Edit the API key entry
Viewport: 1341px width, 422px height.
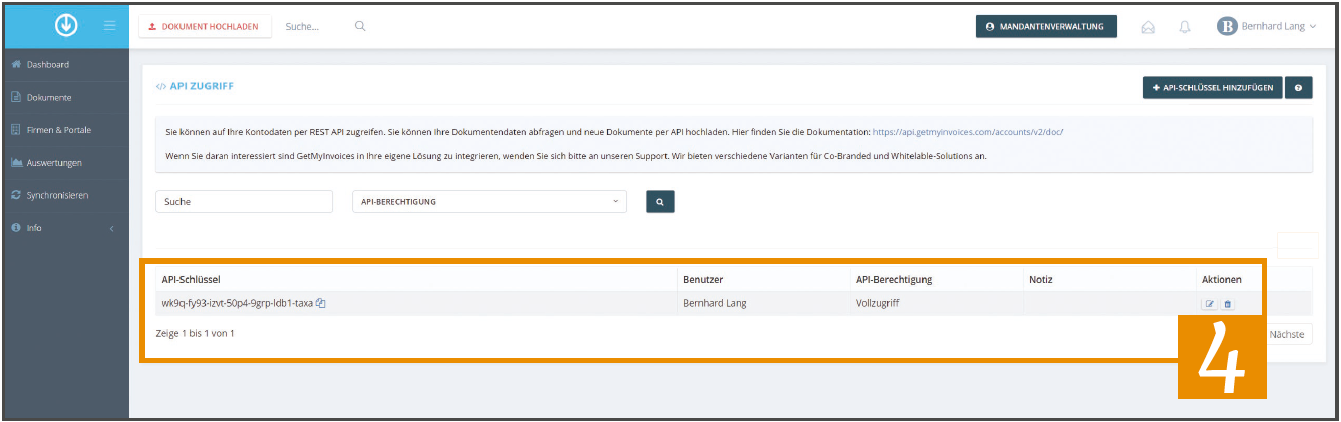1210,304
